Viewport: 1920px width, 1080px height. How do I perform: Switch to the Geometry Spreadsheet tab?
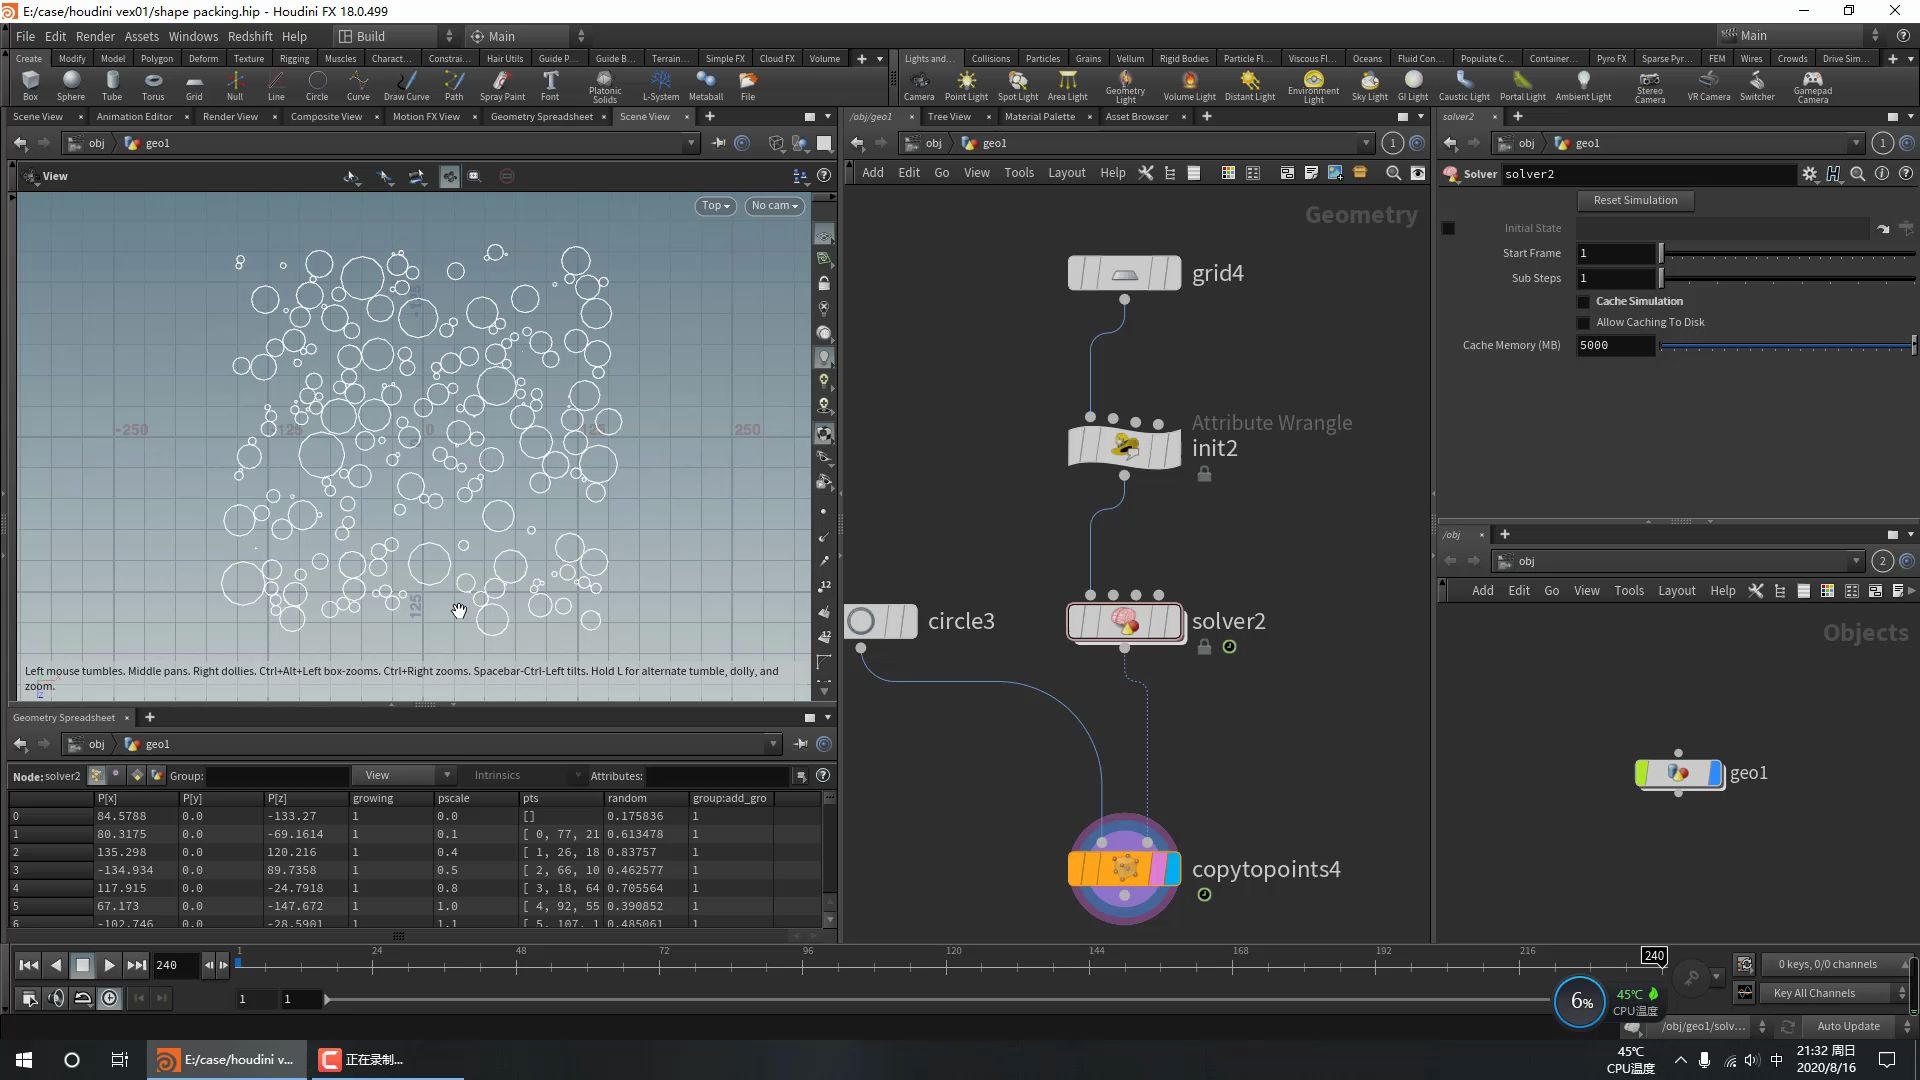pos(540,116)
